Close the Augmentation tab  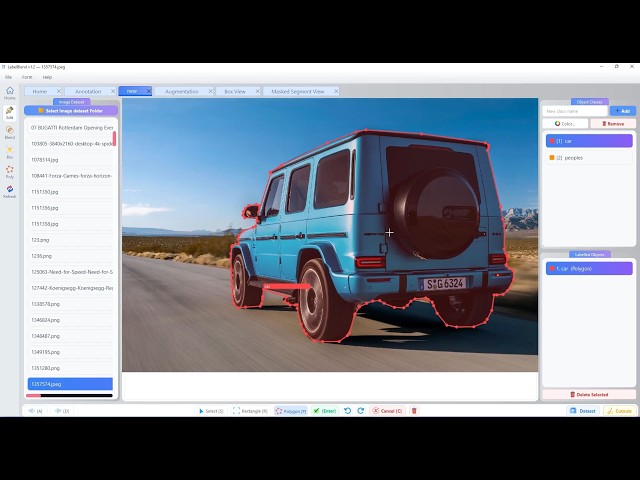click(211, 91)
